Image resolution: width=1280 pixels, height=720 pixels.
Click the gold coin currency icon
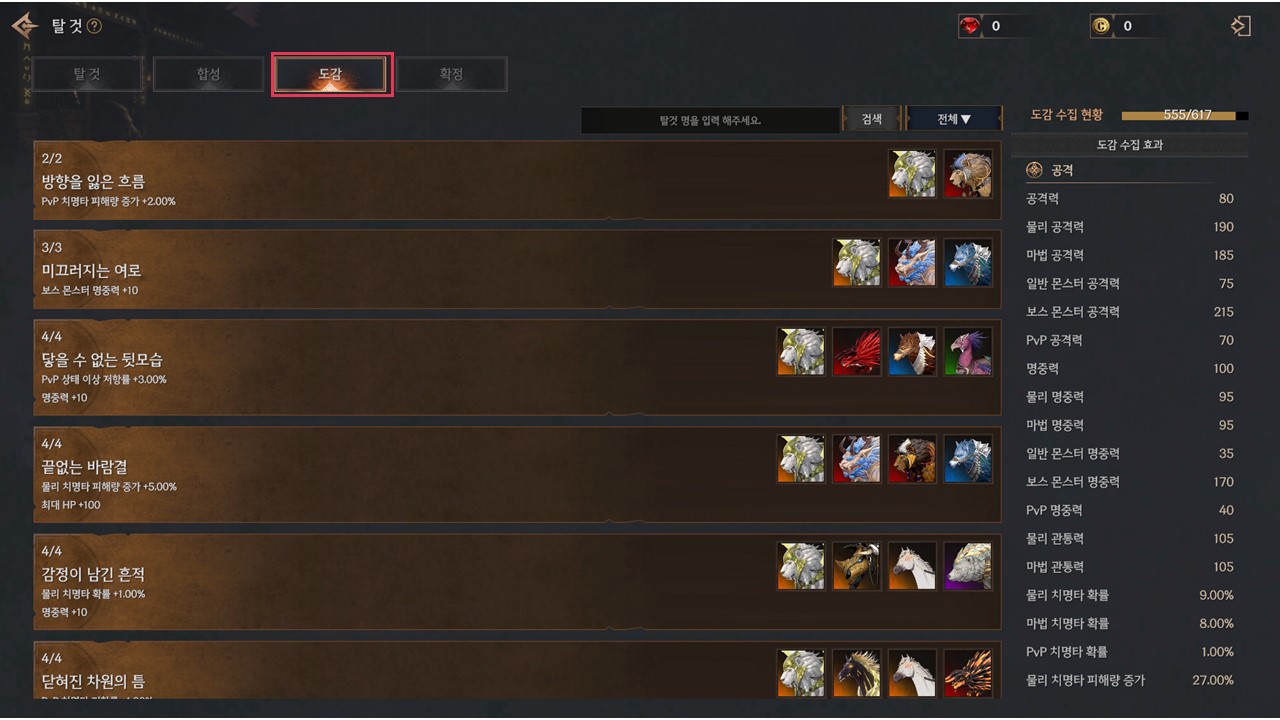[x=1101, y=27]
